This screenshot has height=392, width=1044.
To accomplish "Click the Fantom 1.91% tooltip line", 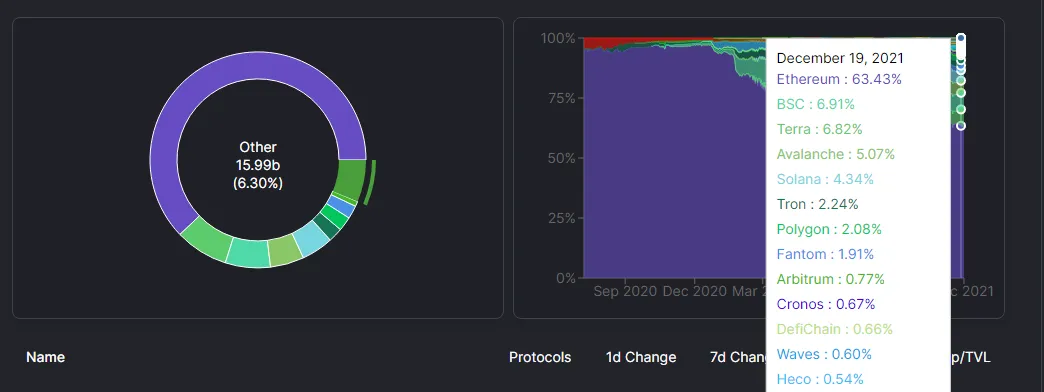I will pyautogui.click(x=825, y=254).
